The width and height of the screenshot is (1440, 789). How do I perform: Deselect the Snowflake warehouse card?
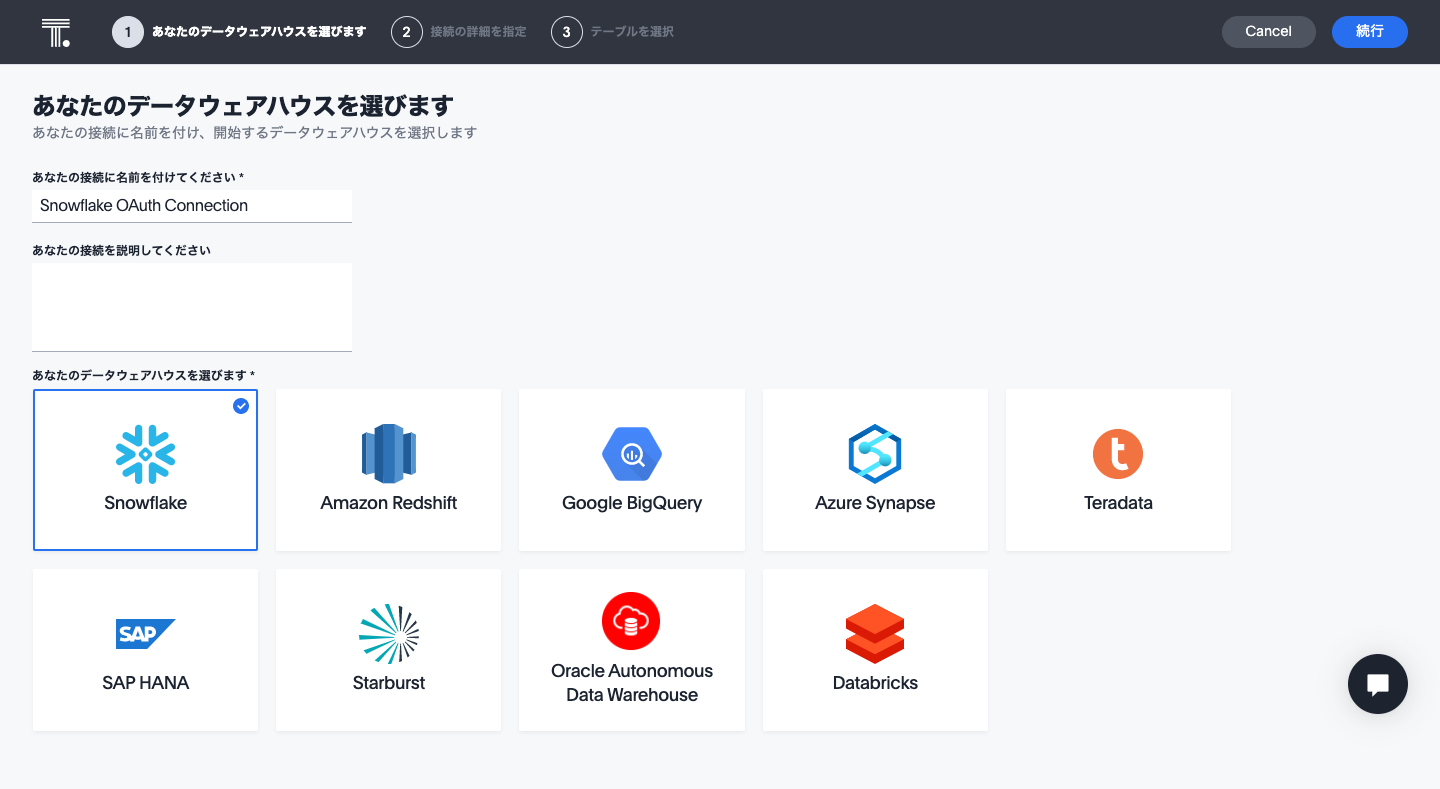click(145, 469)
